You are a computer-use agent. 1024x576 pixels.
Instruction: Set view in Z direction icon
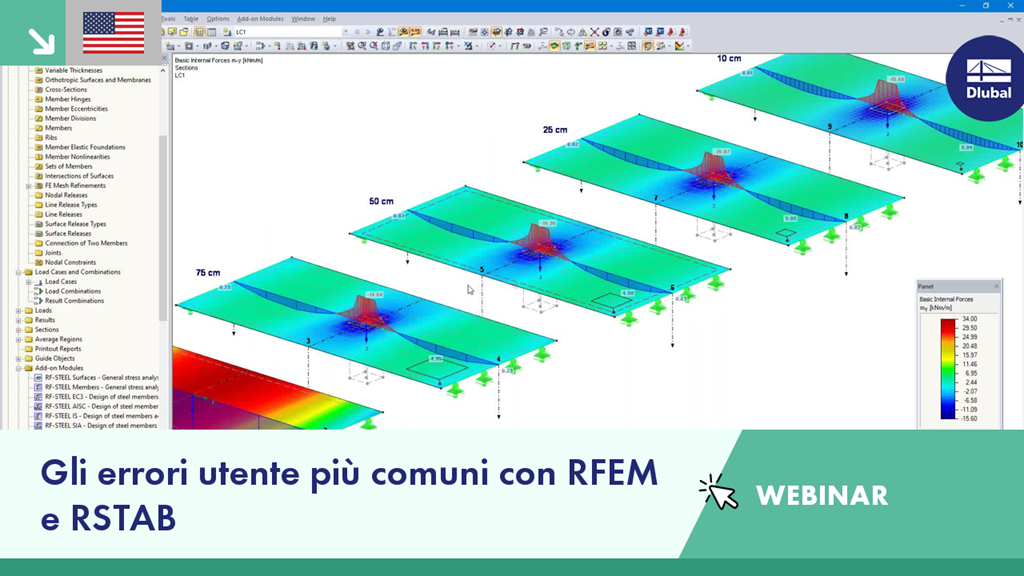pos(437,46)
